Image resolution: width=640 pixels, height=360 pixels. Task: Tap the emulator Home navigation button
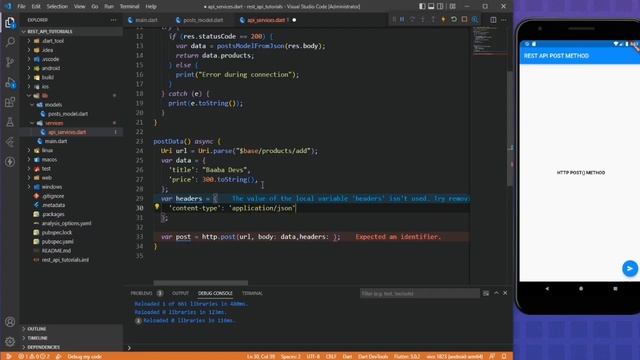tap(581, 289)
